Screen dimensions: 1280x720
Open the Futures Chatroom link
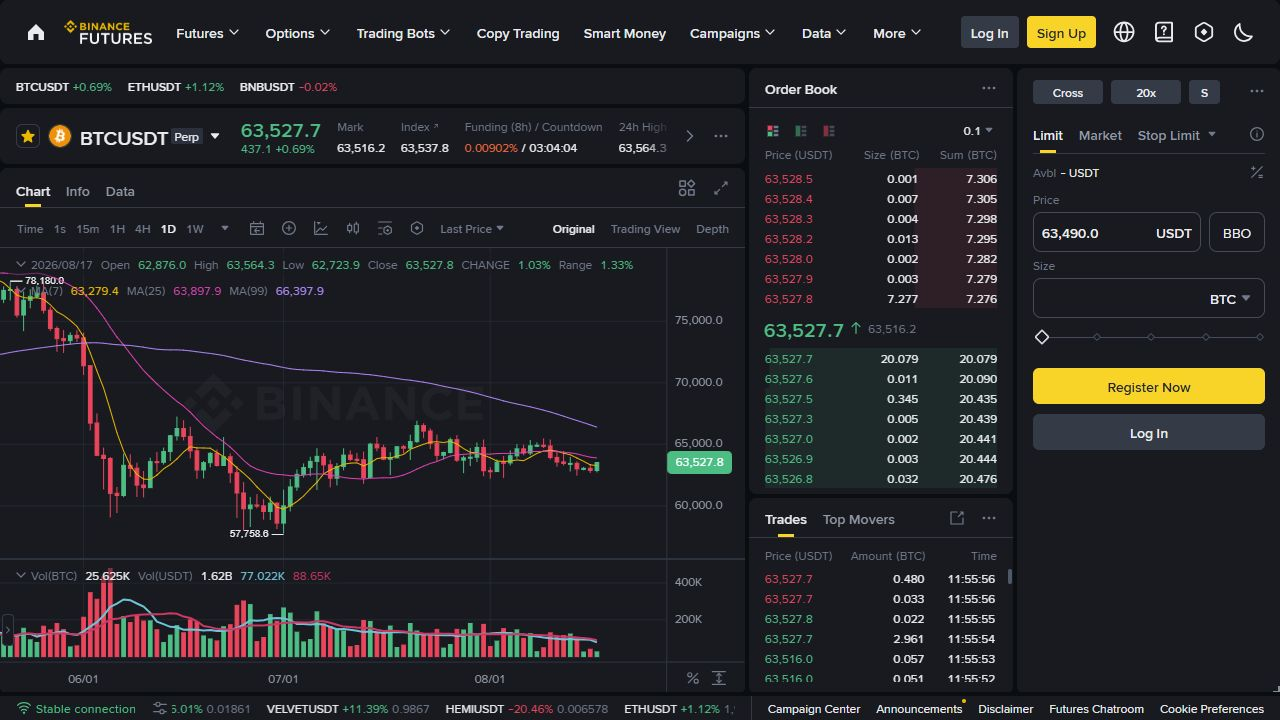pos(1097,709)
